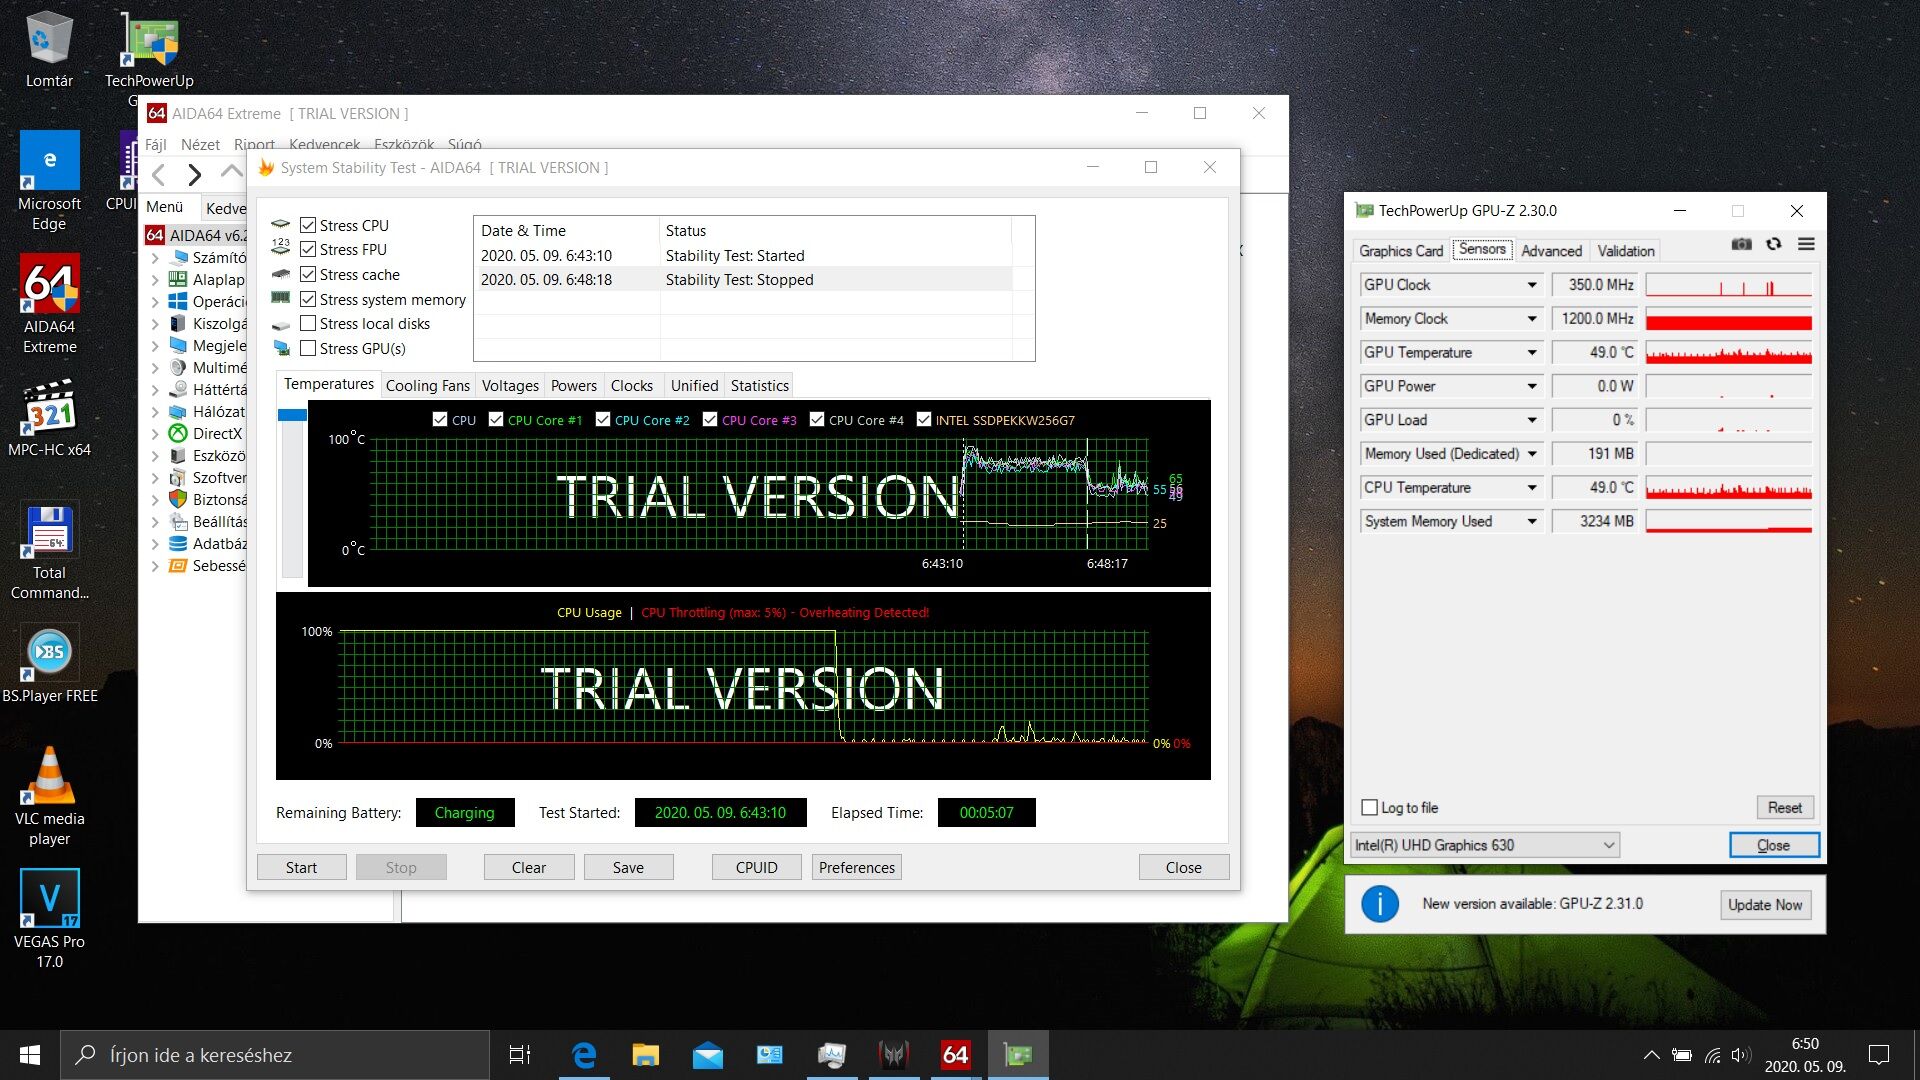The width and height of the screenshot is (1920, 1080).
Task: Switch to Voltages tab
Action: (510, 386)
